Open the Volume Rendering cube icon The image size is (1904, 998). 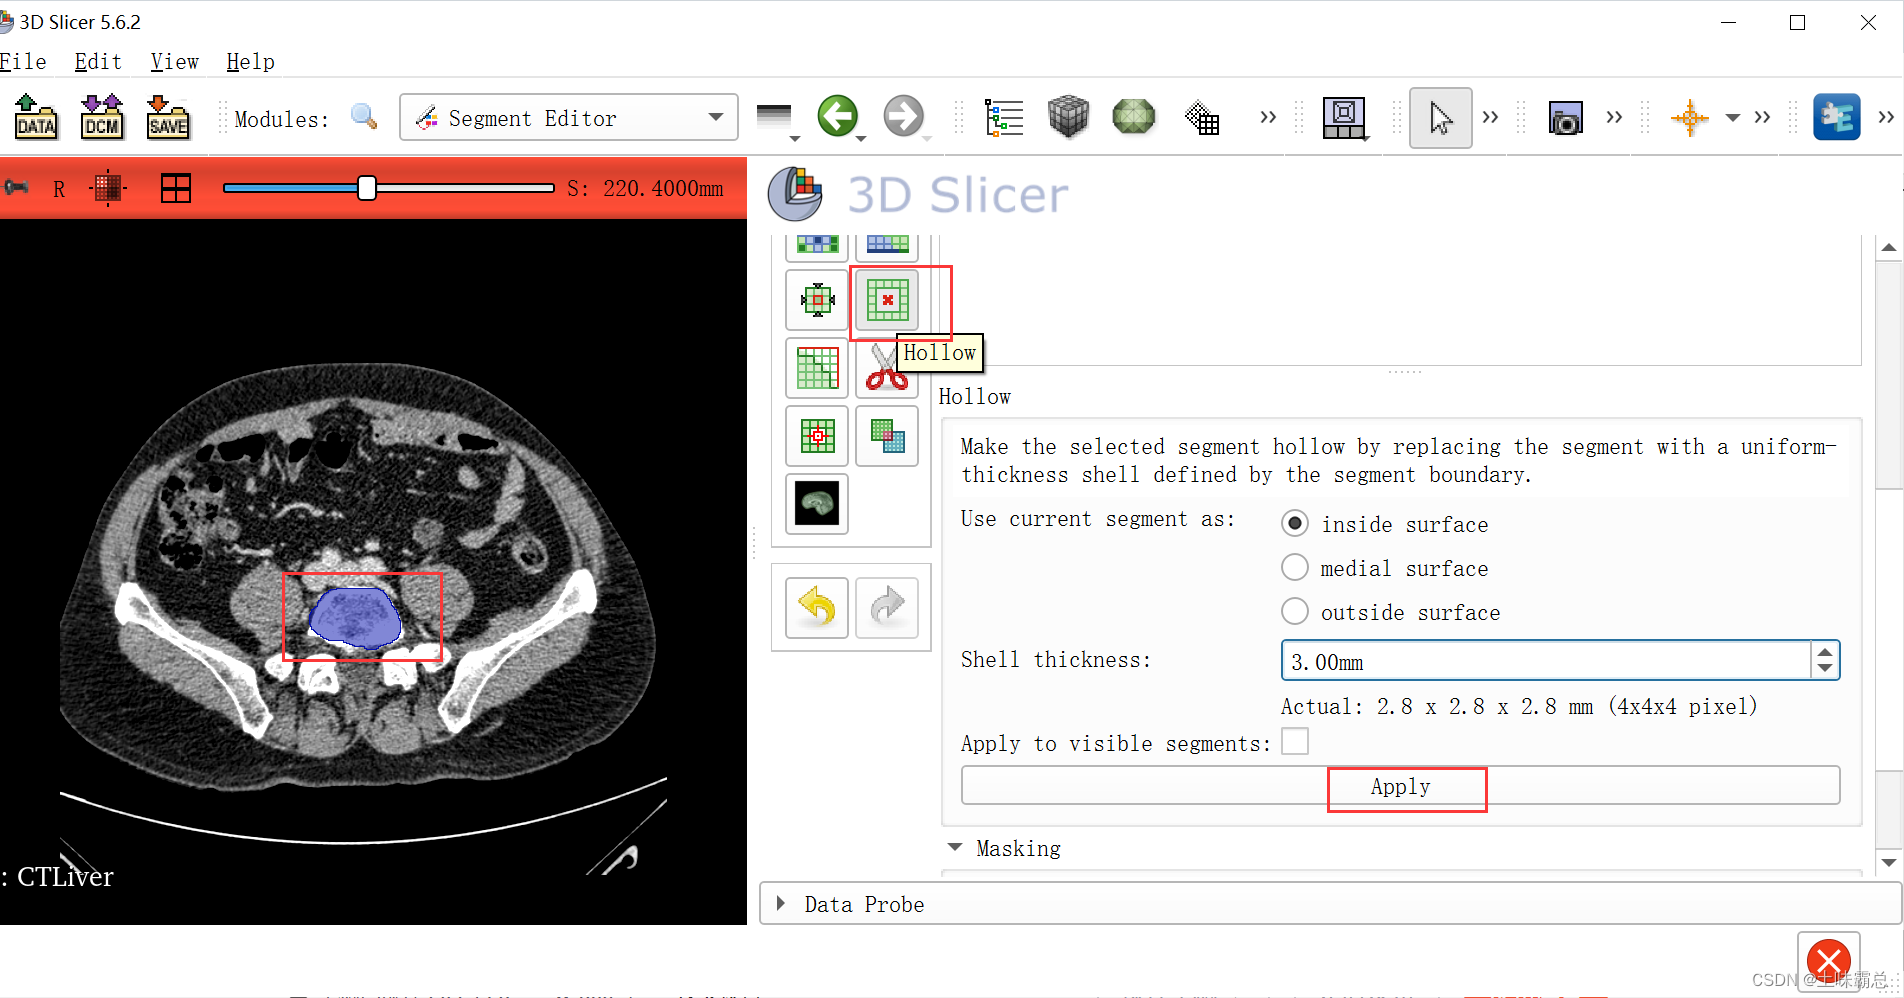pos(1068,117)
